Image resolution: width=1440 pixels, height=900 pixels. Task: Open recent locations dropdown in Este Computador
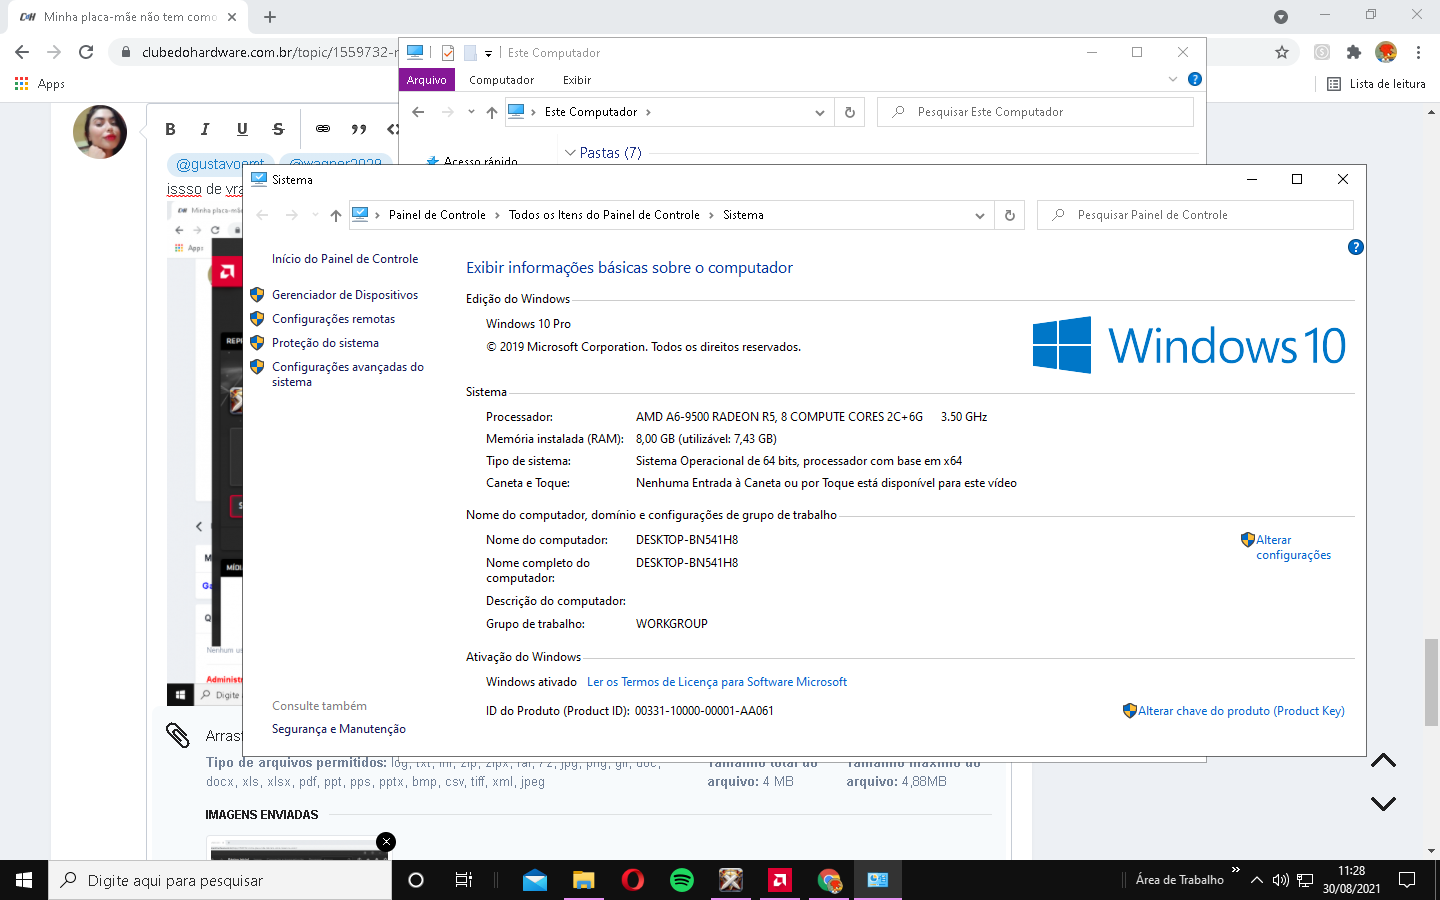coord(471,112)
